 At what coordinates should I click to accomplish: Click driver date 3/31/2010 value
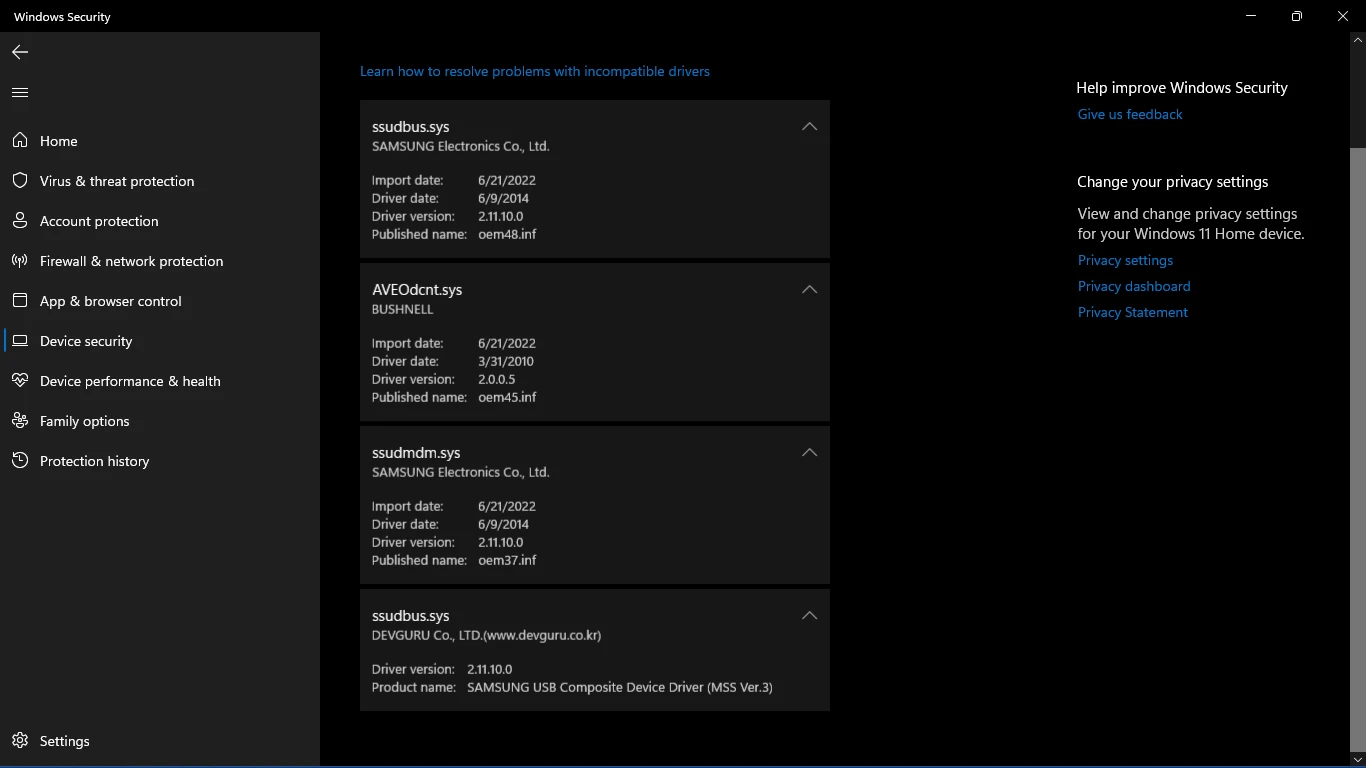point(506,361)
